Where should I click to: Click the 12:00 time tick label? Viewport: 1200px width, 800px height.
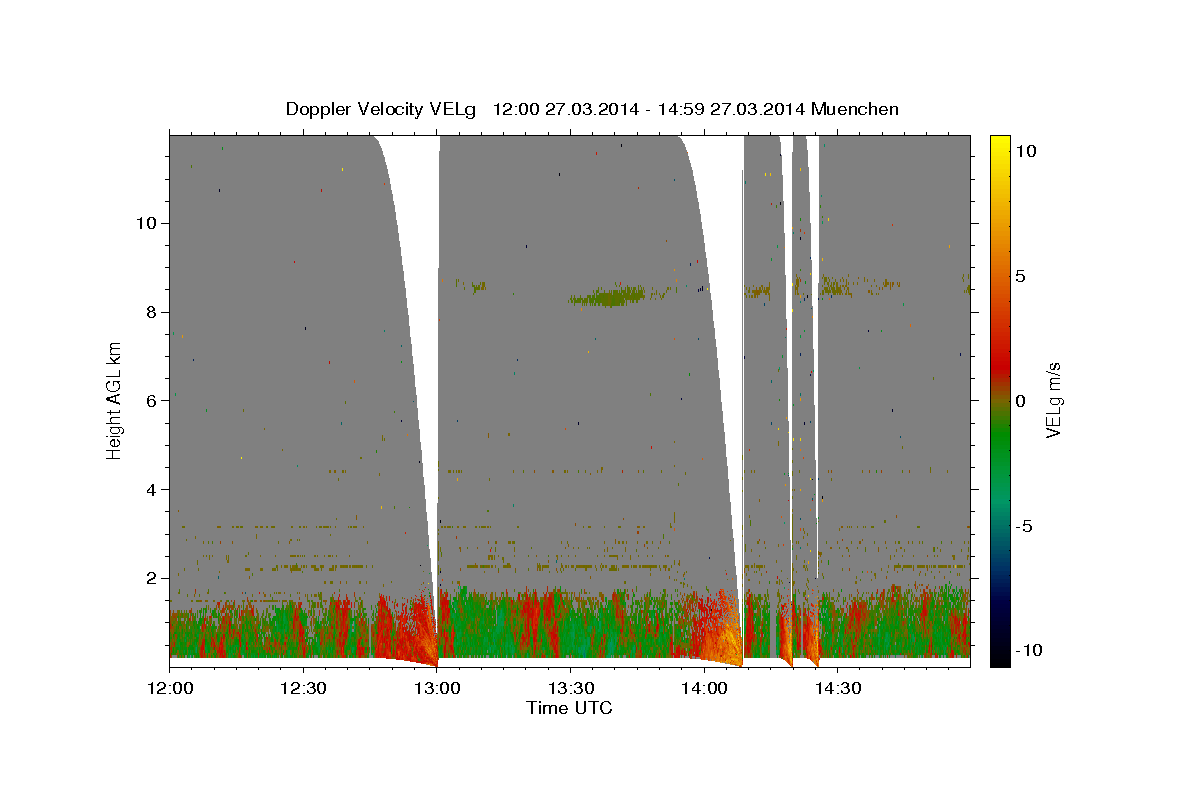170,689
